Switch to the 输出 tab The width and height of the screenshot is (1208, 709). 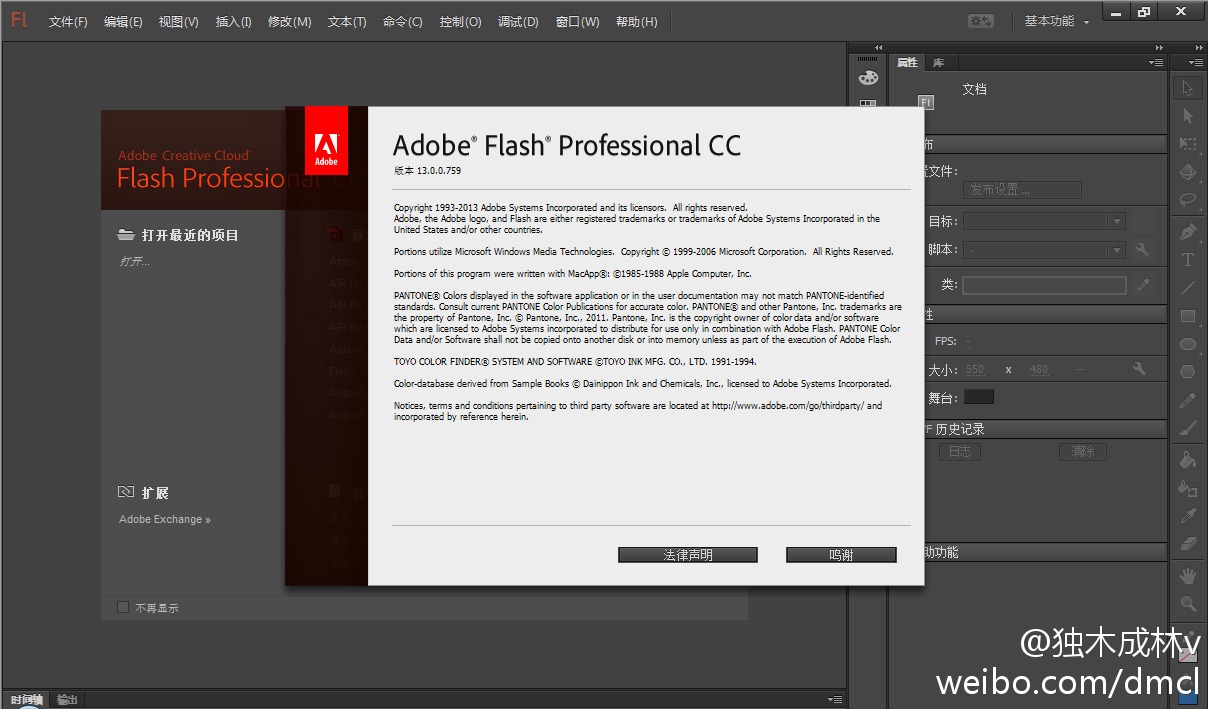(66, 699)
